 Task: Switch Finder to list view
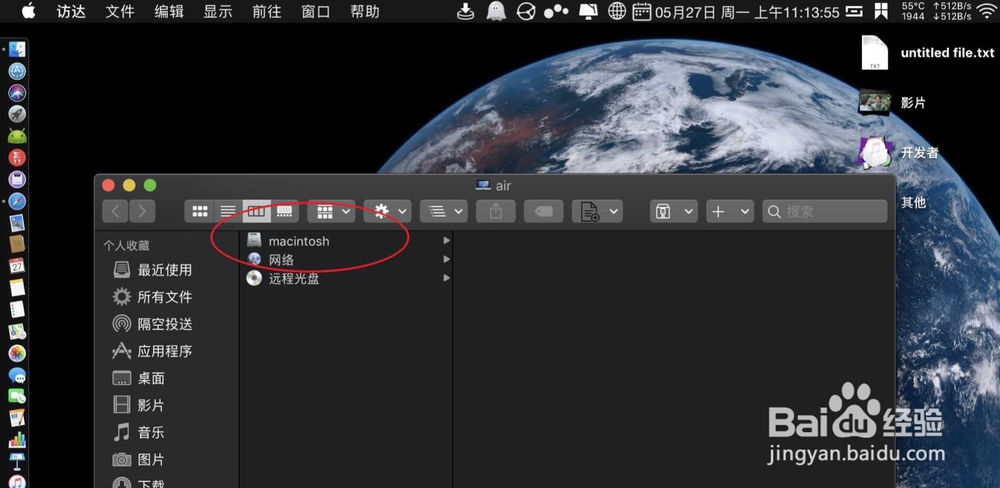point(228,211)
